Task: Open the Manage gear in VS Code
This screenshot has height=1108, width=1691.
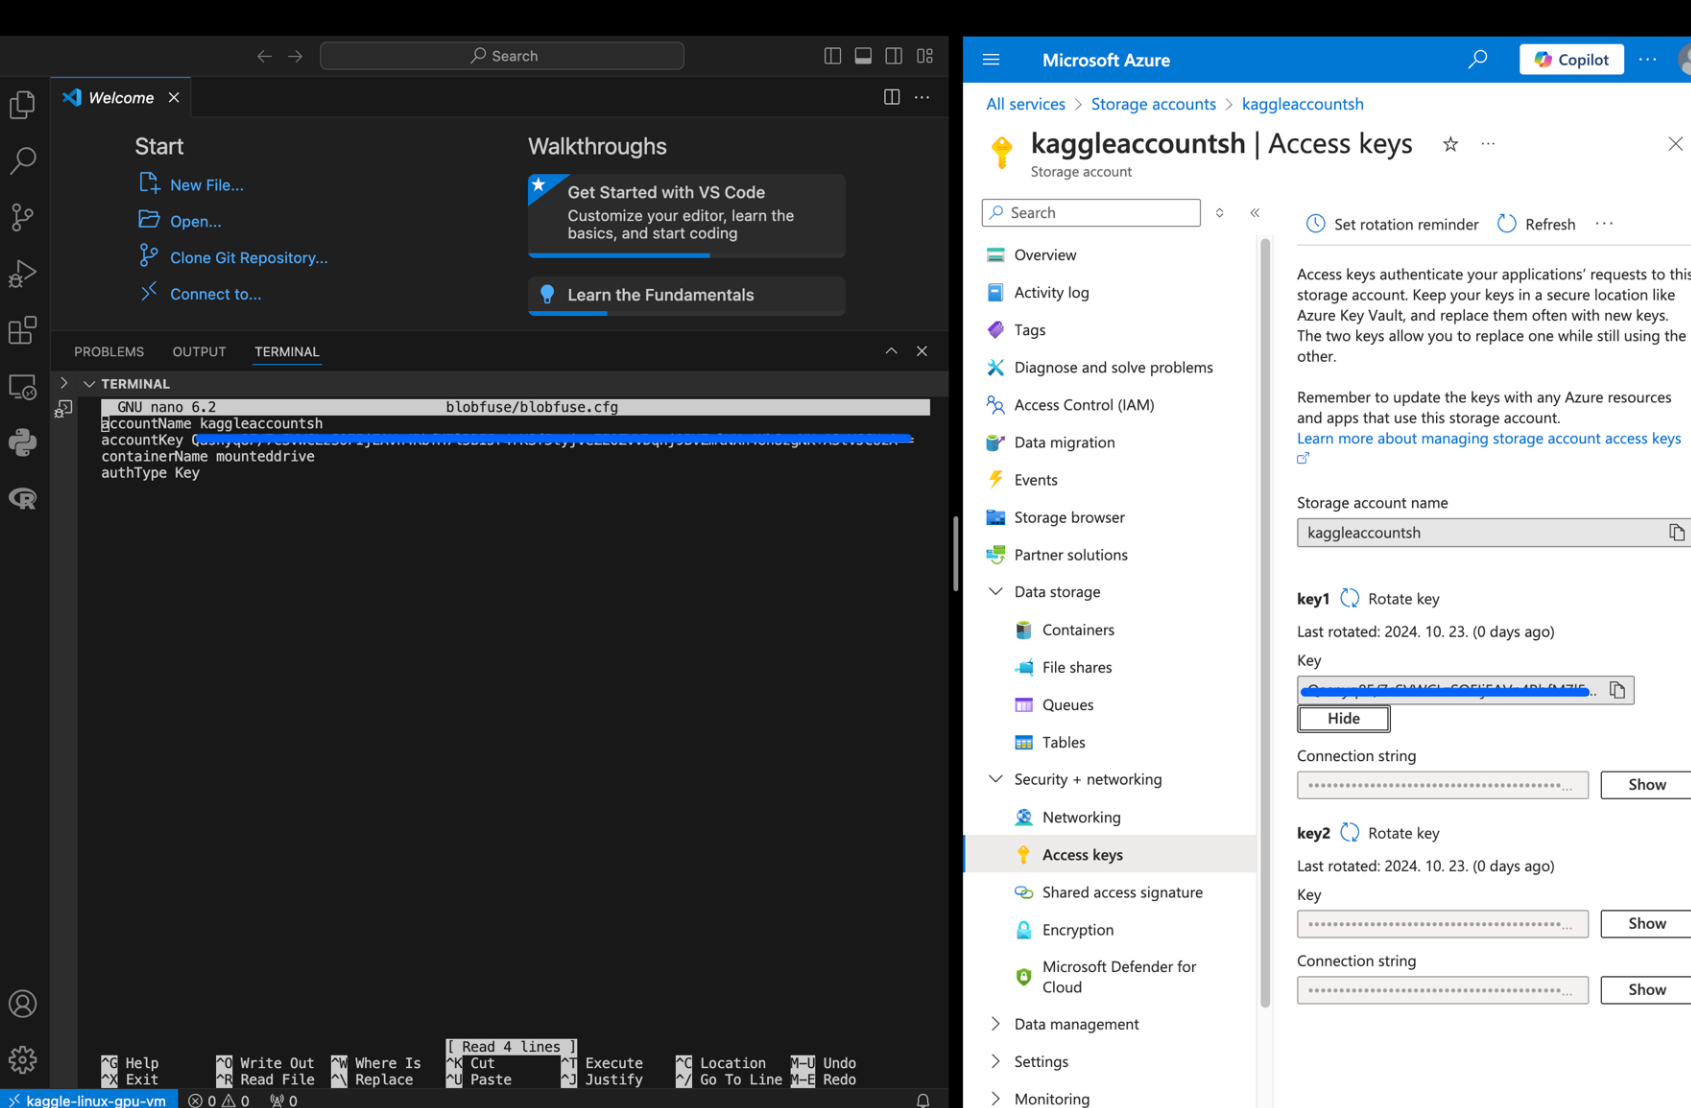Action: coord(22,1058)
